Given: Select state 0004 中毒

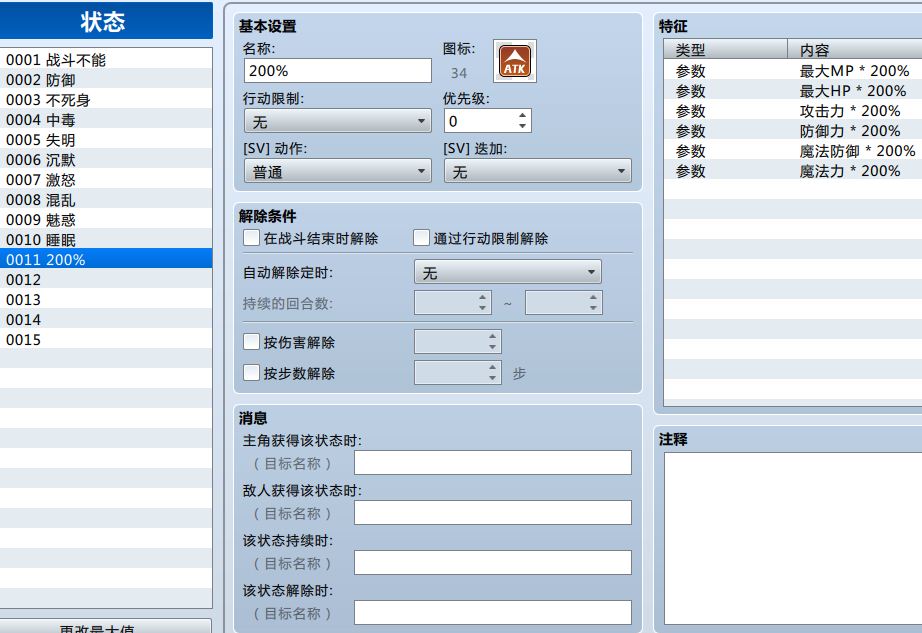Looking at the screenshot, I should click(106, 119).
